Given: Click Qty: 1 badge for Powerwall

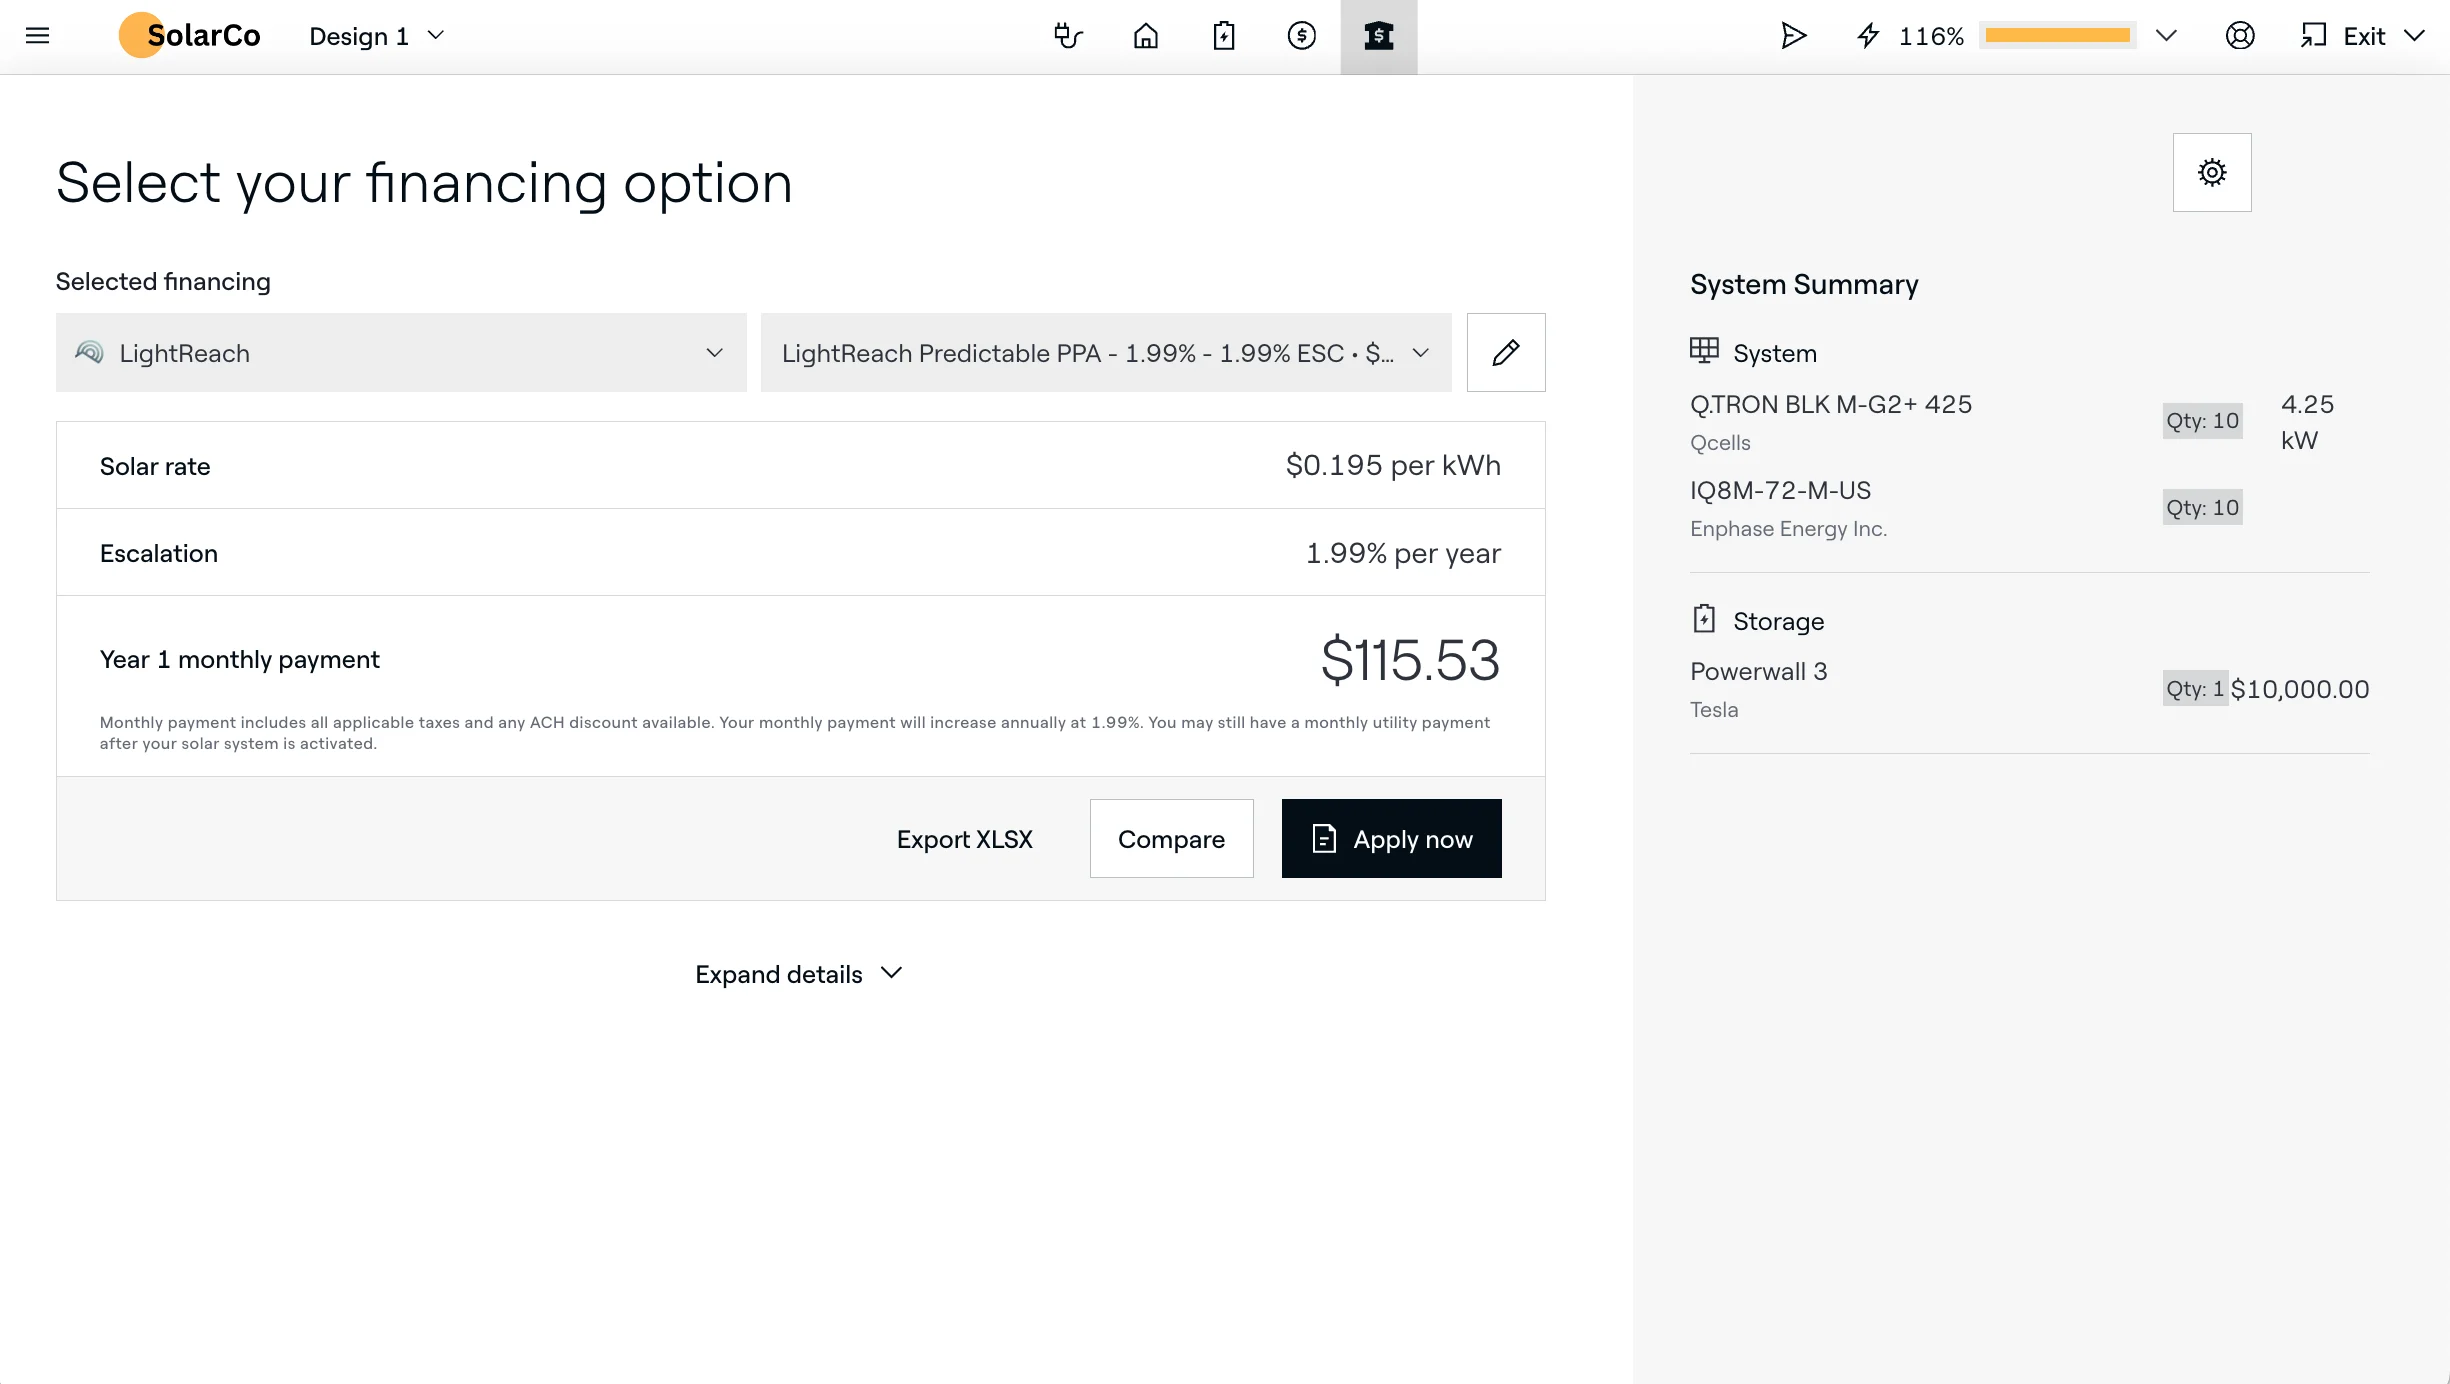Looking at the screenshot, I should pos(2195,688).
